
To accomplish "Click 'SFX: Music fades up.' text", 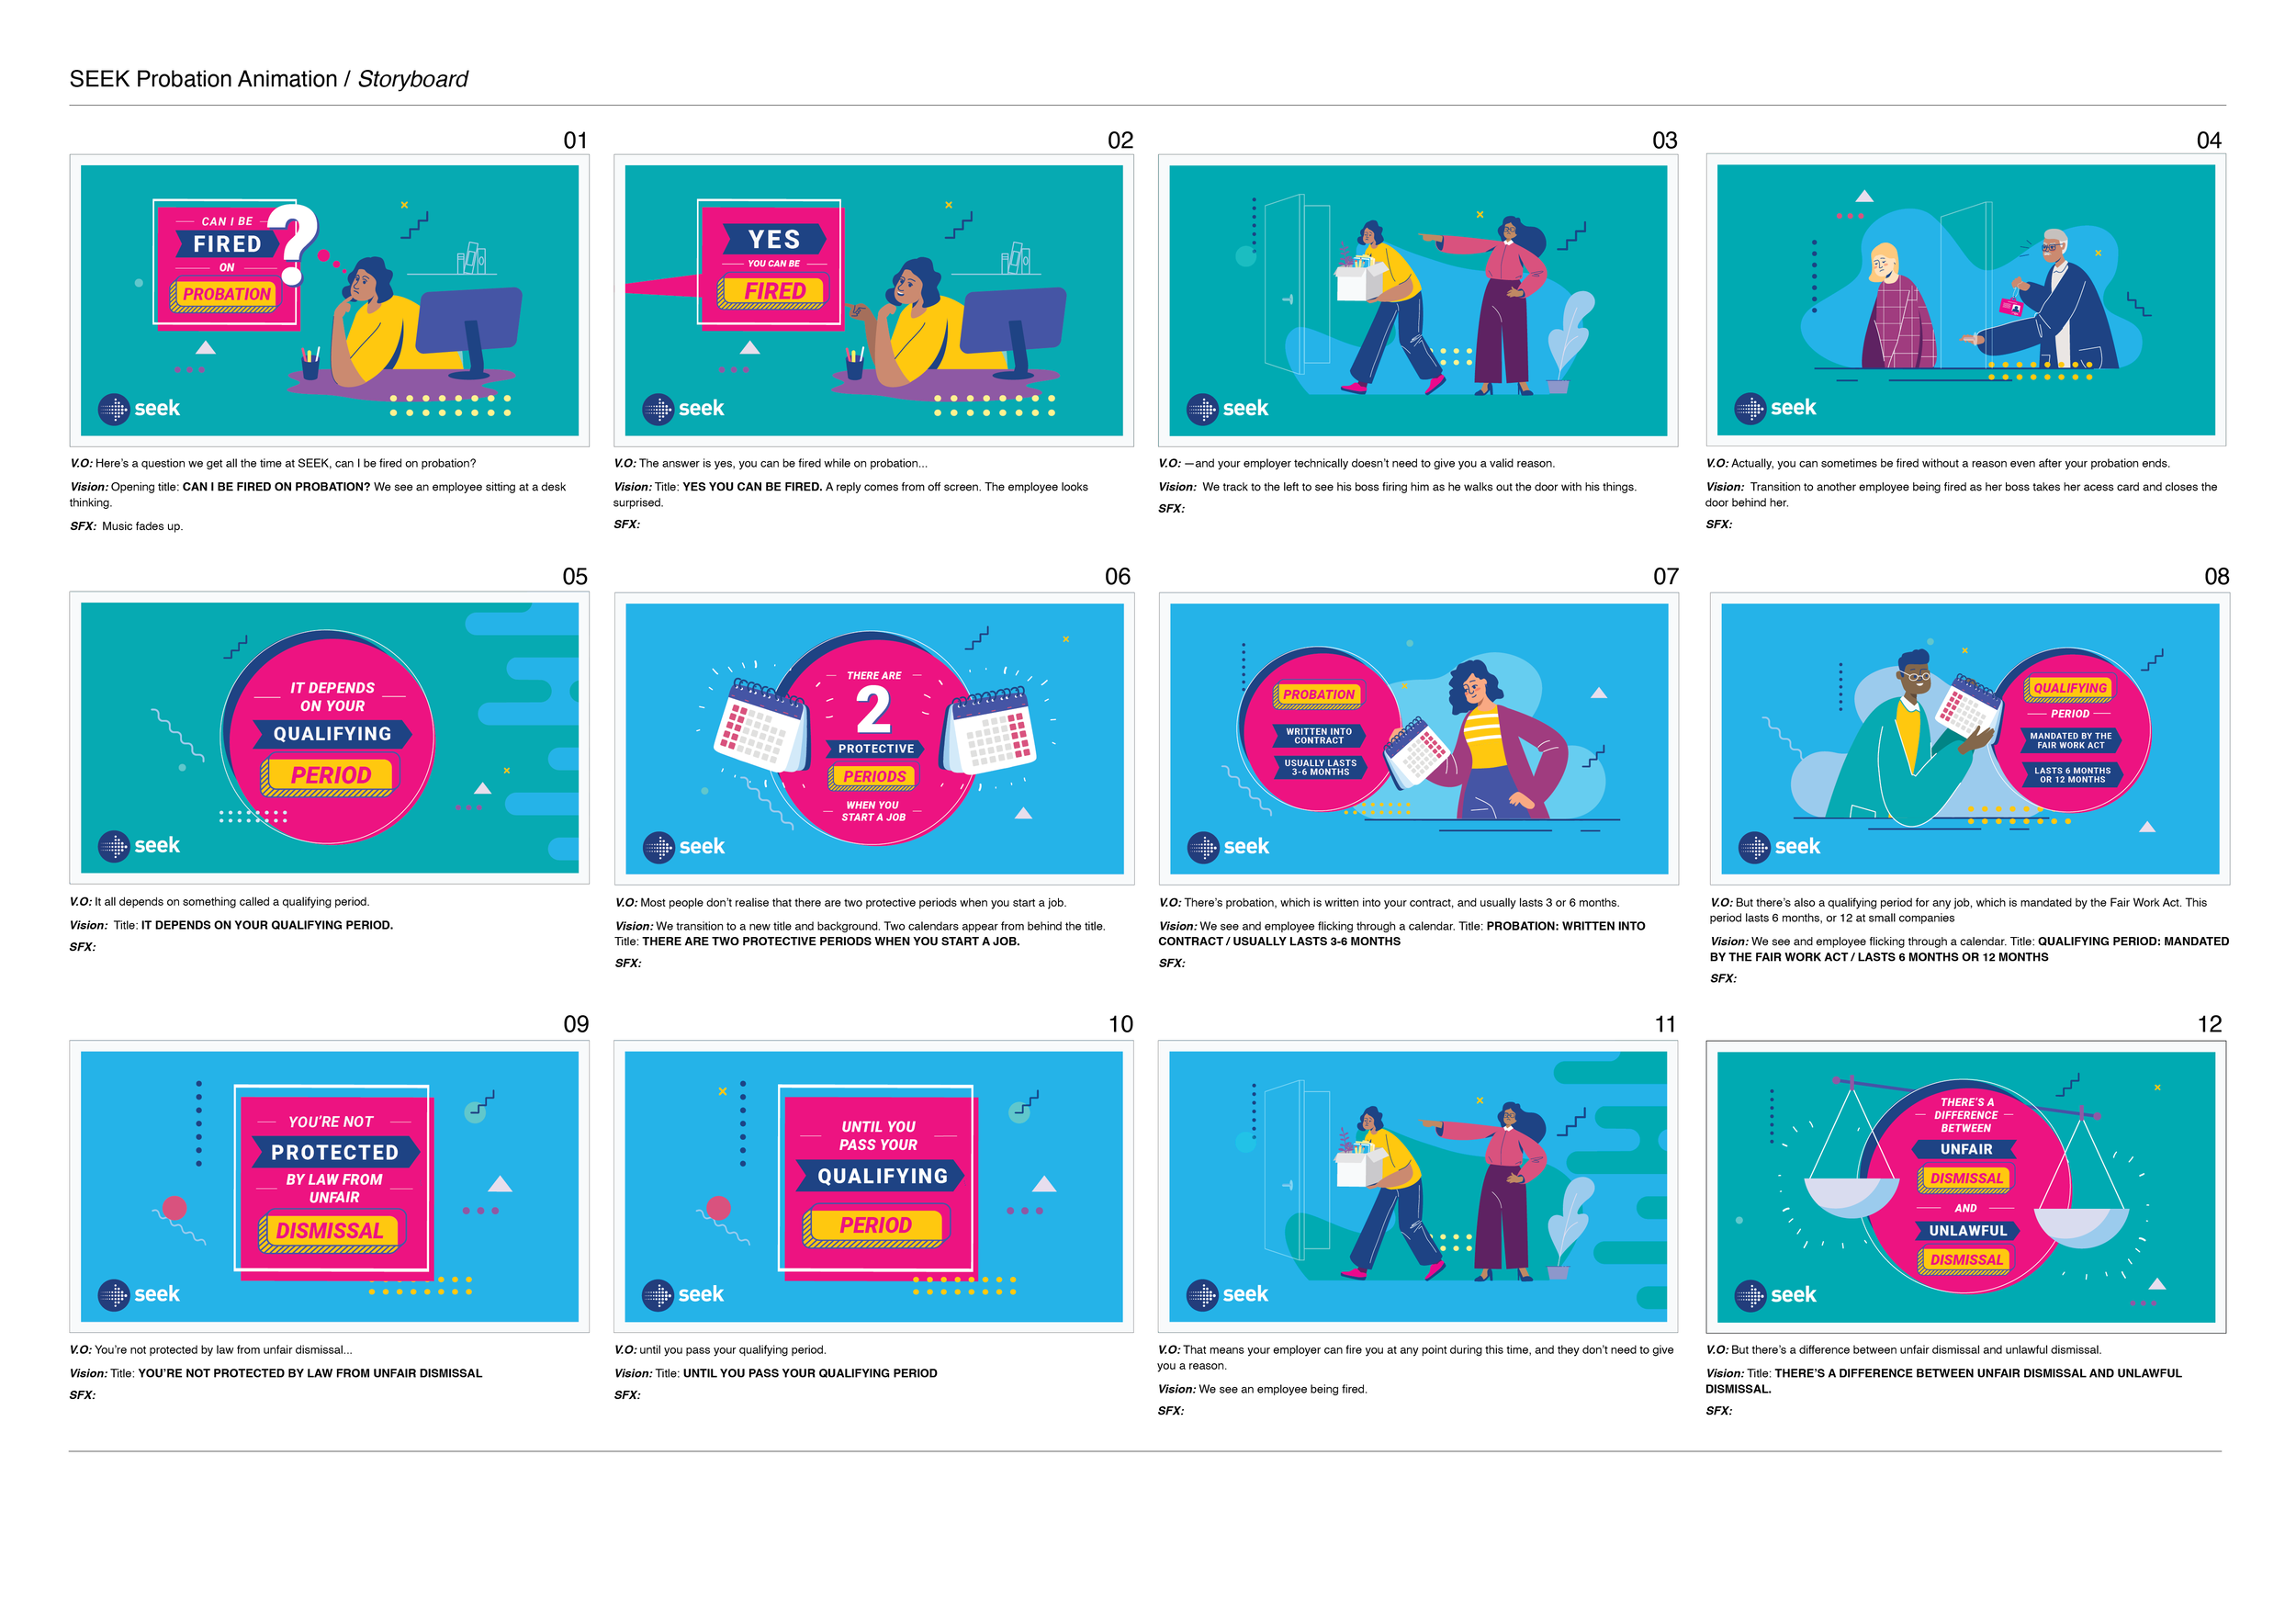I will (x=126, y=526).
